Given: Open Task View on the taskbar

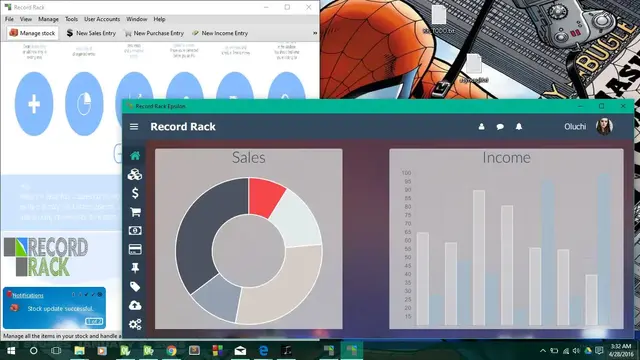Looking at the screenshot, I should (56, 351).
